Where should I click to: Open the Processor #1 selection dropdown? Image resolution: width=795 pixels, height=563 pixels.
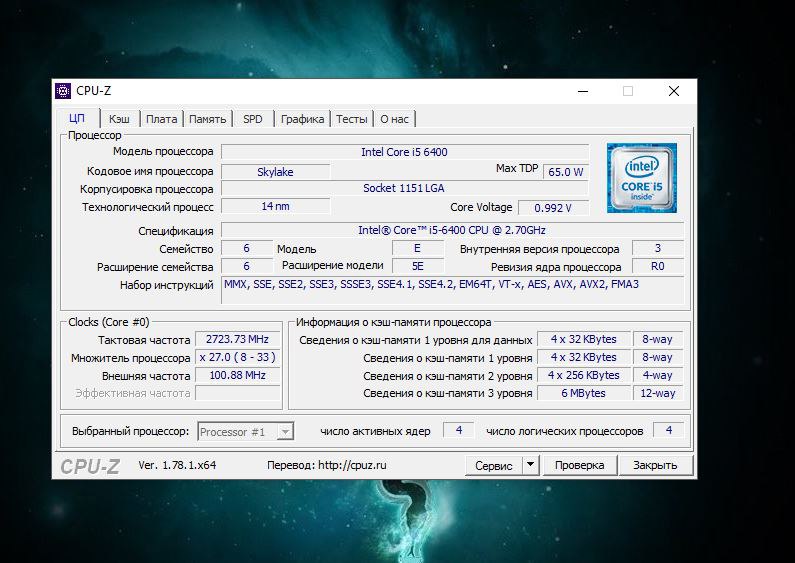(x=245, y=432)
